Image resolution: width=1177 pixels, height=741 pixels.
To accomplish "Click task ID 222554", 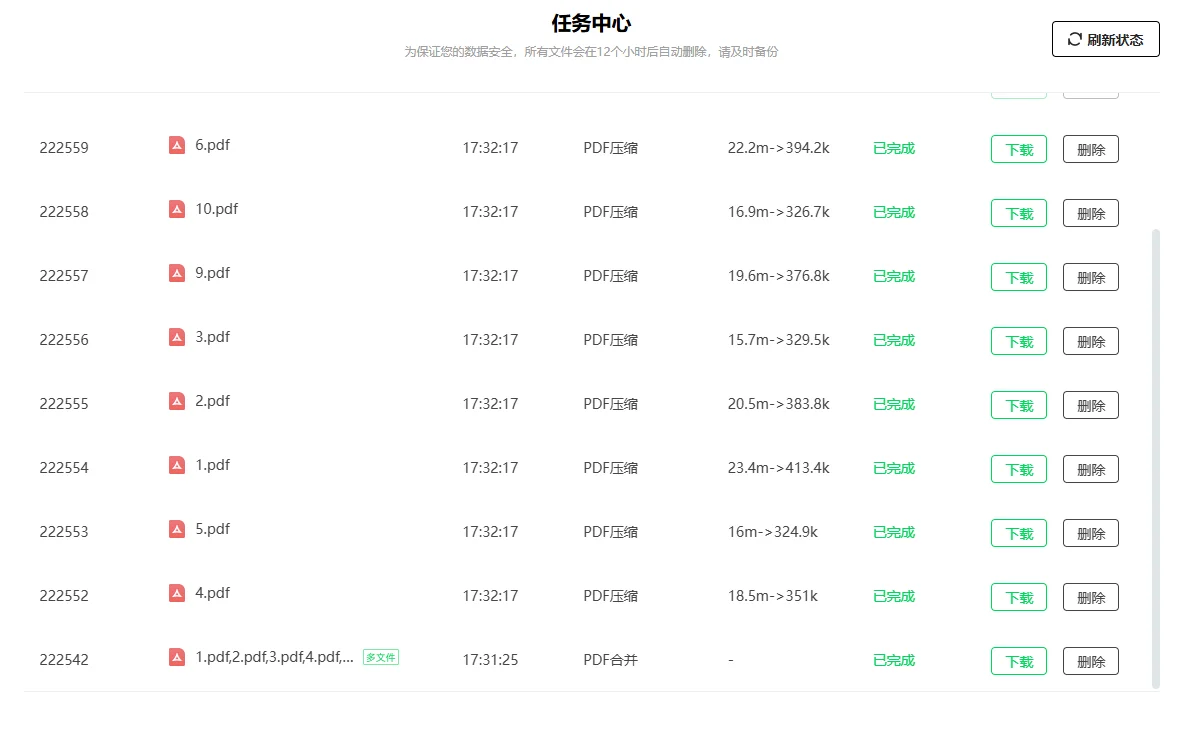I will [x=64, y=468].
